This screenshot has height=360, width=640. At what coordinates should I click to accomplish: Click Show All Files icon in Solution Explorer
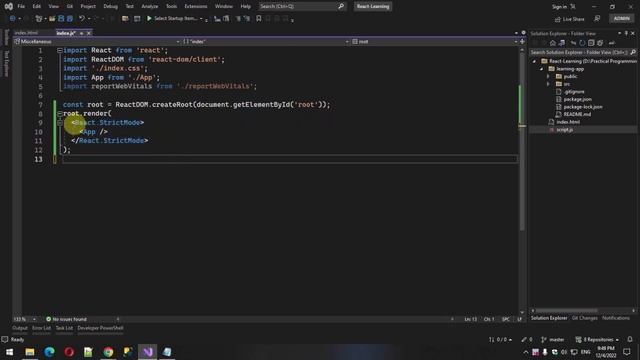[x=600, y=43]
